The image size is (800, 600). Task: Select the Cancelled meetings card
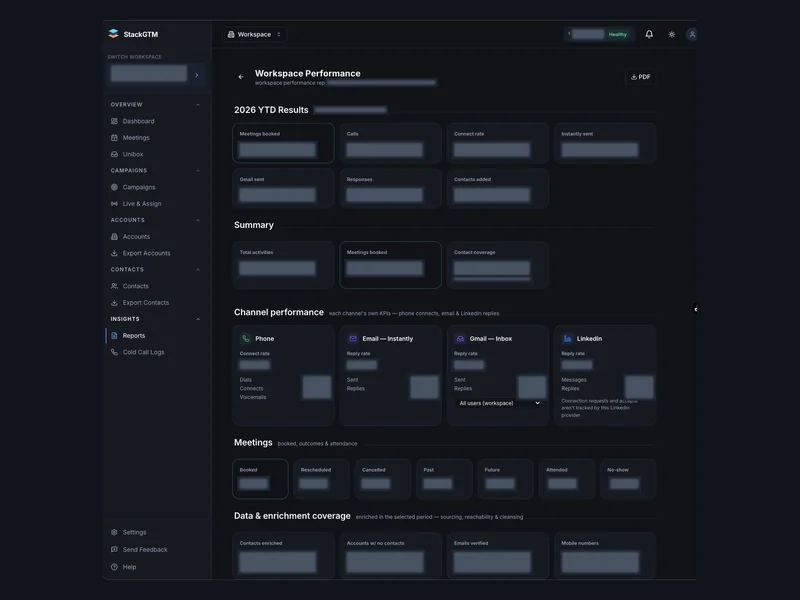click(x=383, y=479)
